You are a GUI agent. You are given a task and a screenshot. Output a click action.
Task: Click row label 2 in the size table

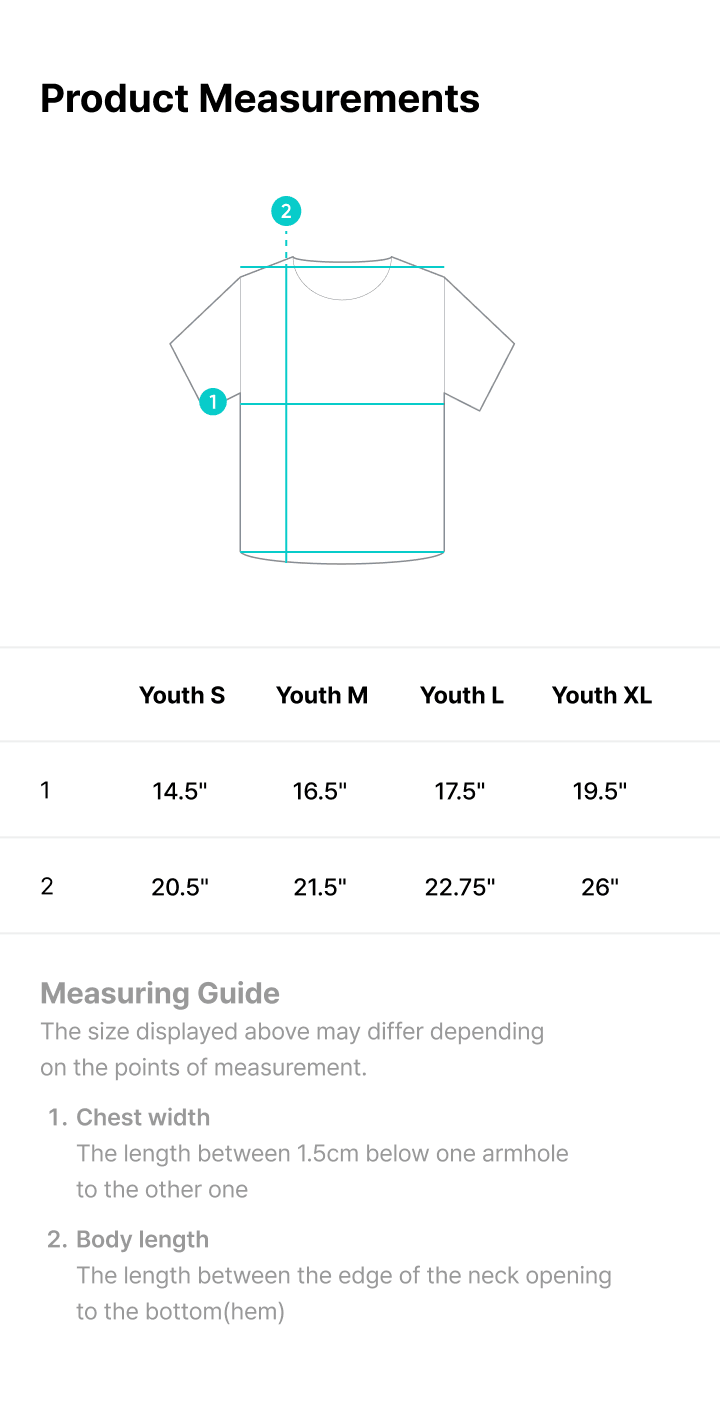click(x=46, y=886)
